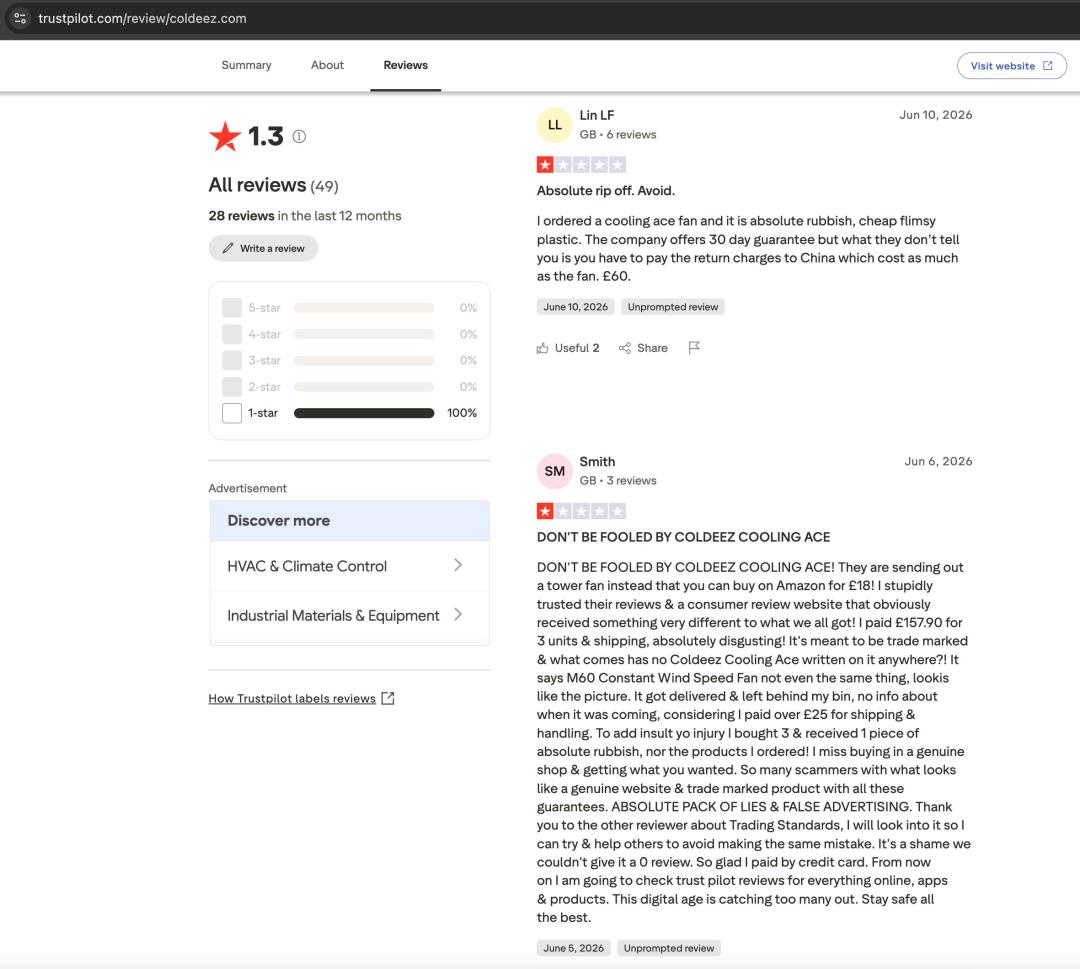The image size is (1080, 969).
Task: Click the Visit website button
Action: pyautogui.click(x=1011, y=65)
